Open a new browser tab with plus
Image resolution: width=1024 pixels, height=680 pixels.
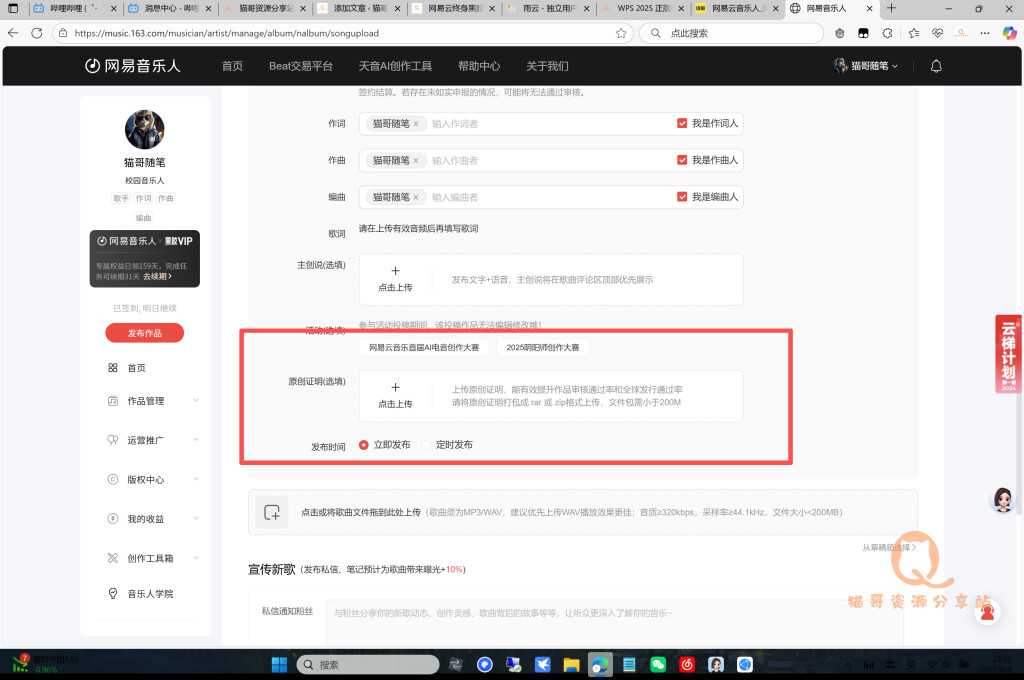(x=891, y=8)
